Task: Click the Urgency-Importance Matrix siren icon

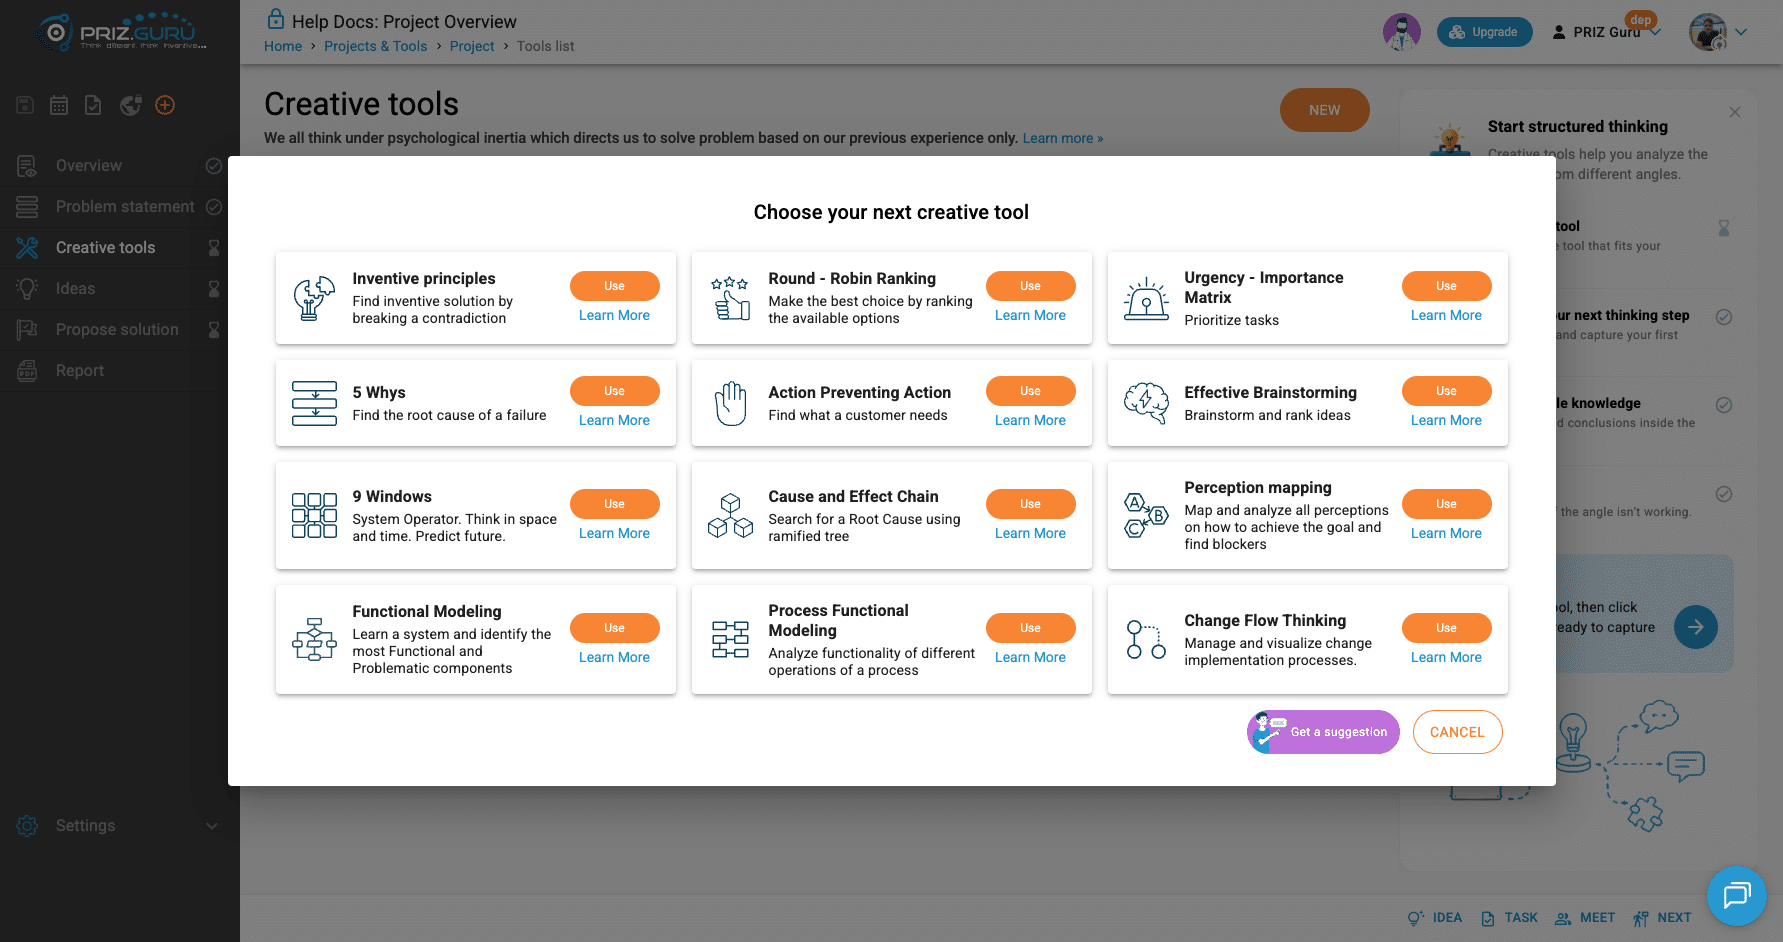Action: coord(1146,298)
